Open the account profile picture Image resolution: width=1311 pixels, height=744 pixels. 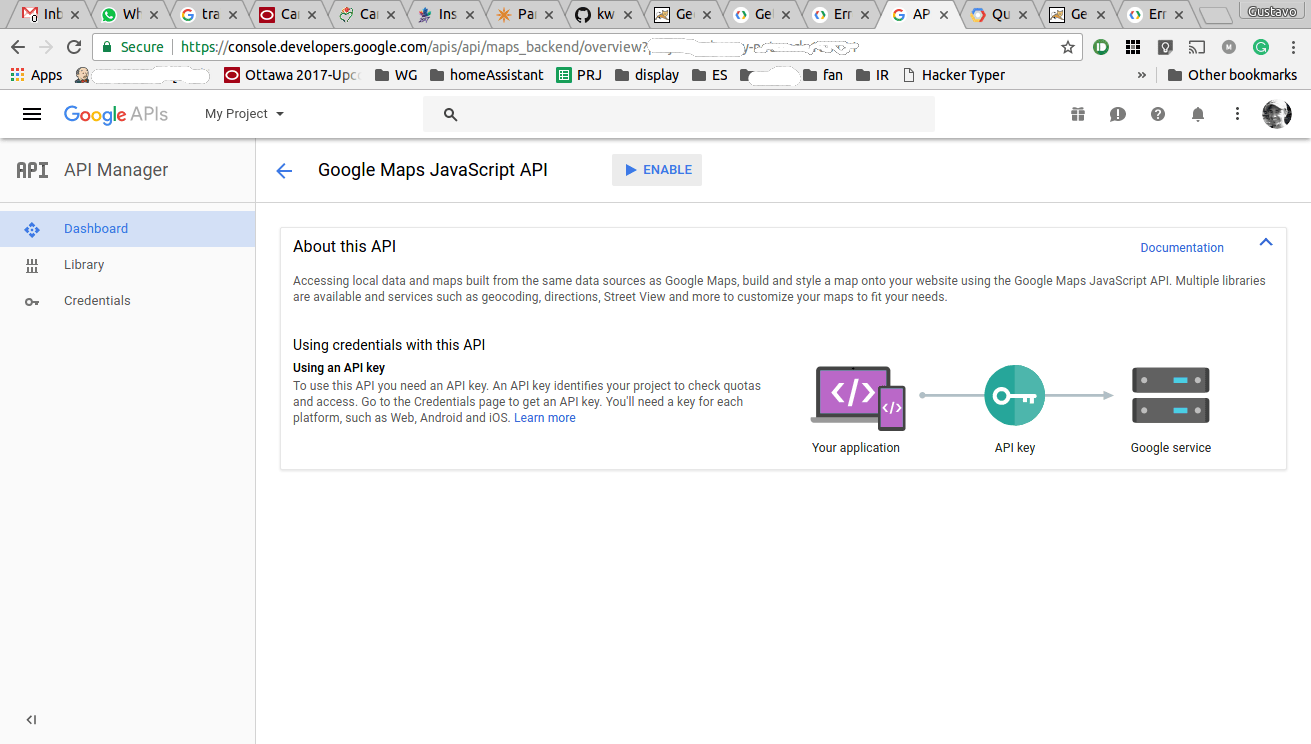coord(1277,114)
